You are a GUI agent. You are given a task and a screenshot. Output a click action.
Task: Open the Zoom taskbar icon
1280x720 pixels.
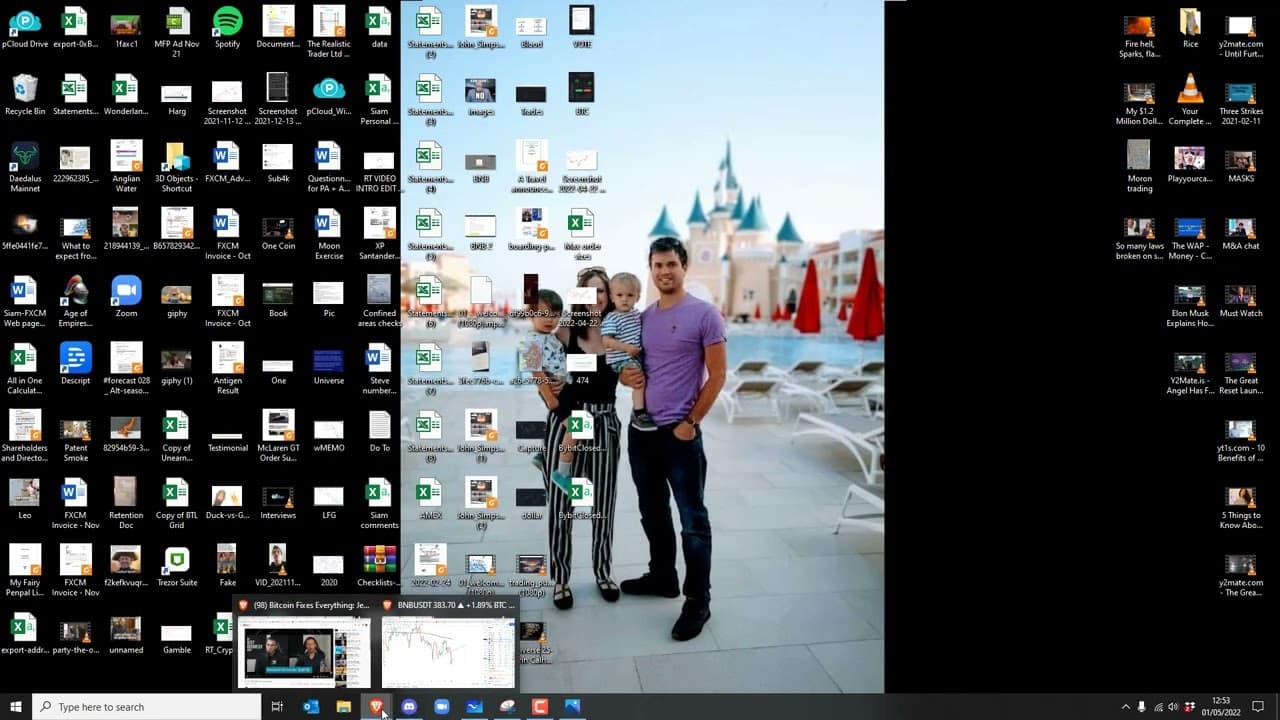(x=442, y=707)
